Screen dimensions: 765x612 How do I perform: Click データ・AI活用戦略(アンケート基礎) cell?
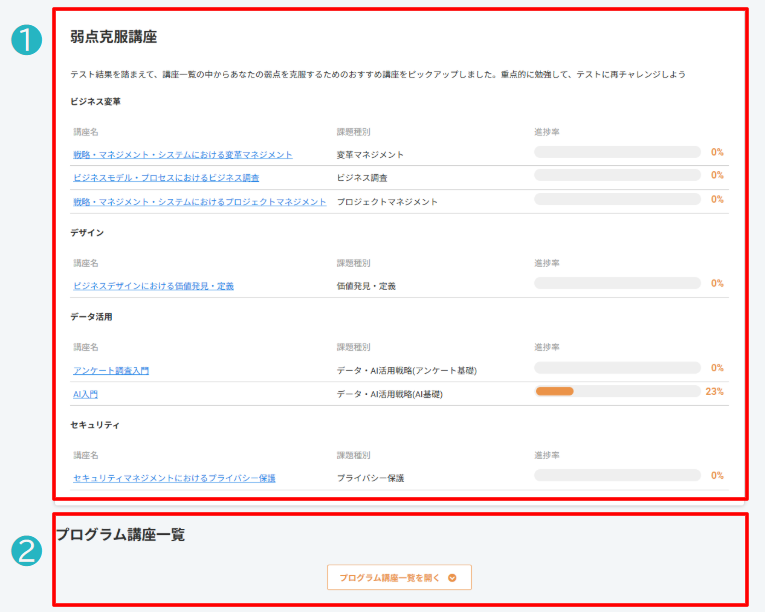click(x=406, y=370)
